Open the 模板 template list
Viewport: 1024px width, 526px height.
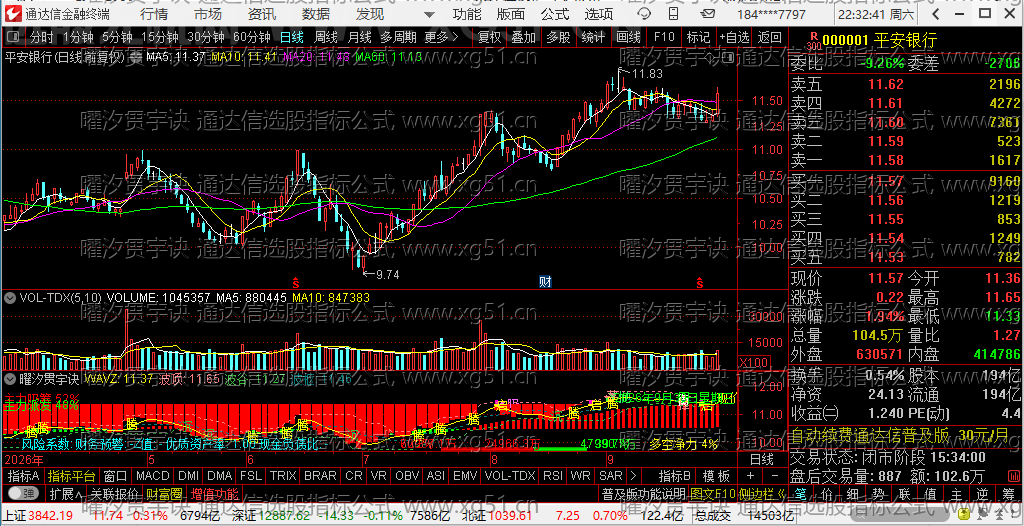(716, 476)
